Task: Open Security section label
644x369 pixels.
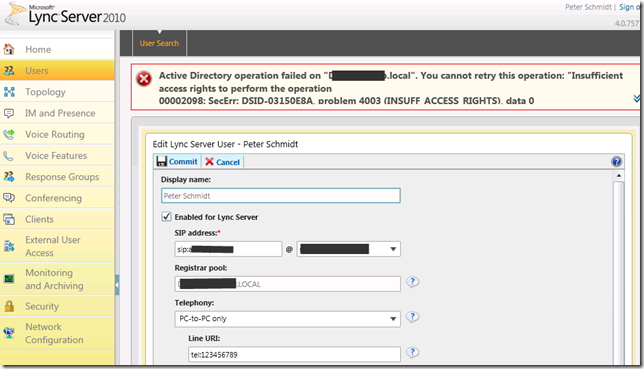Action: point(42,306)
